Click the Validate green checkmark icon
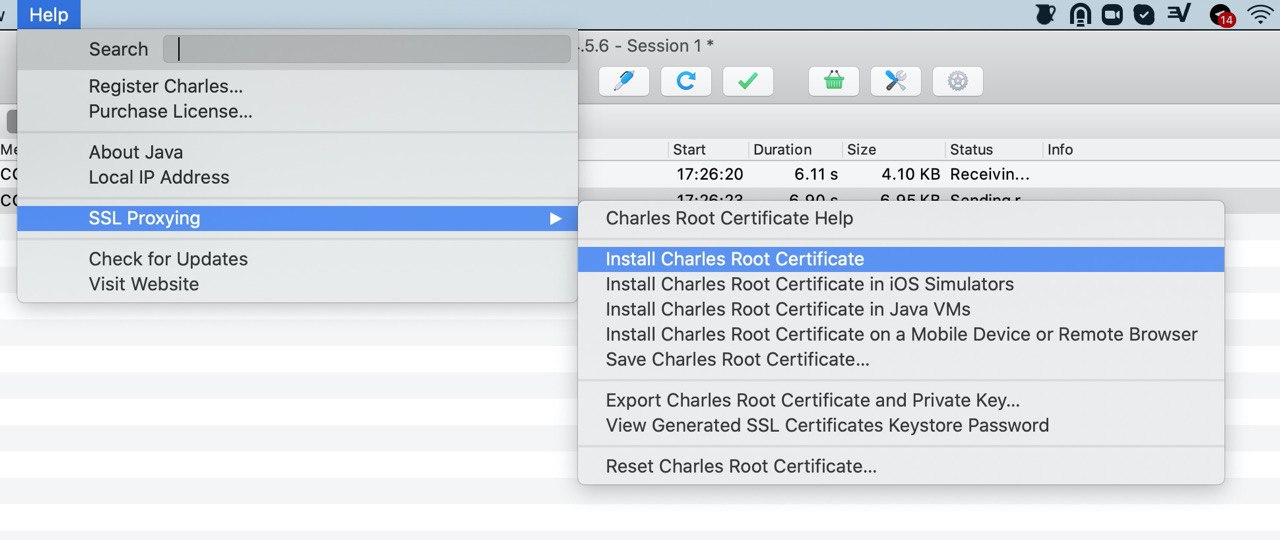 click(x=748, y=81)
